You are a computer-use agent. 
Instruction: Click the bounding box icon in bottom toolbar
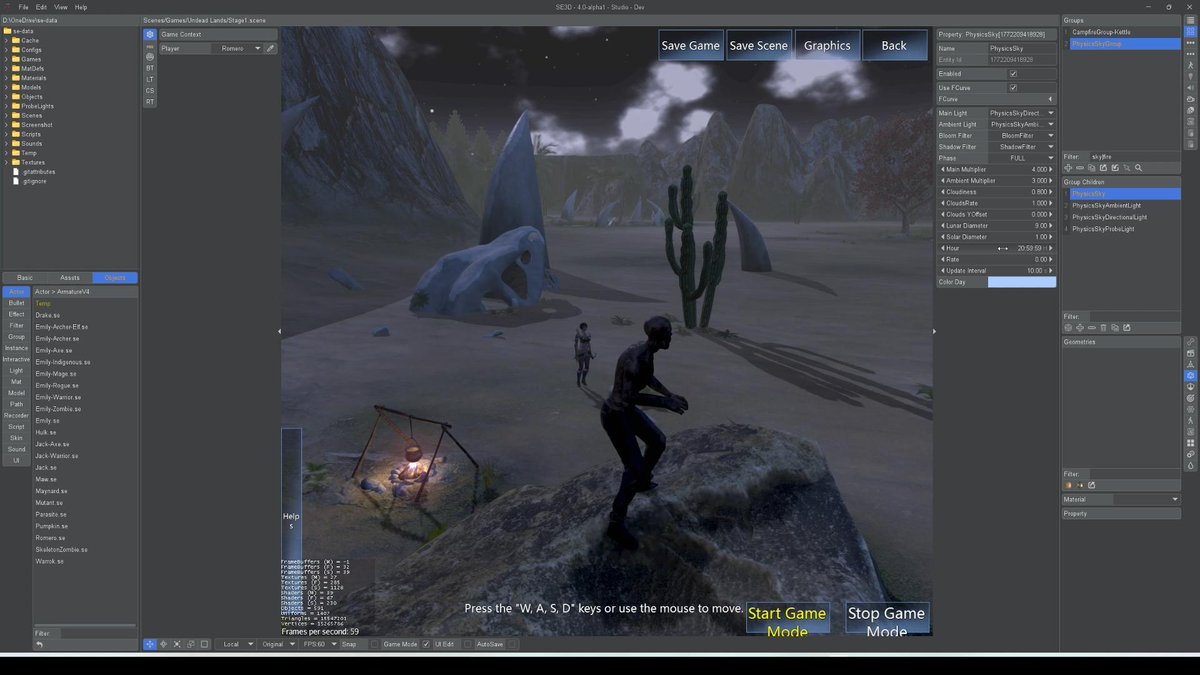(204, 644)
